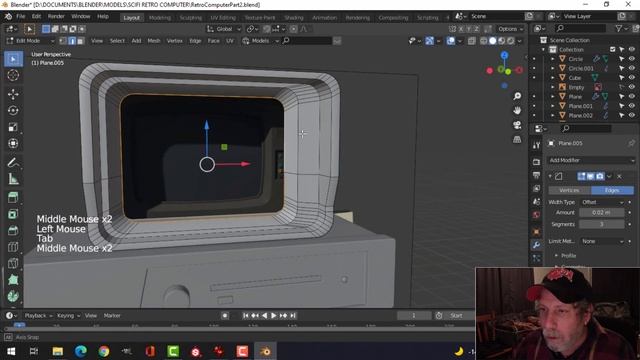
Task: Select the Measure tool
Action: coord(13,179)
